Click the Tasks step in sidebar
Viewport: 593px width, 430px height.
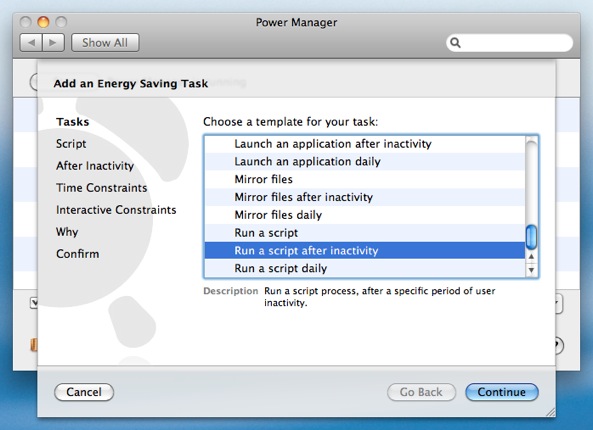coord(73,122)
